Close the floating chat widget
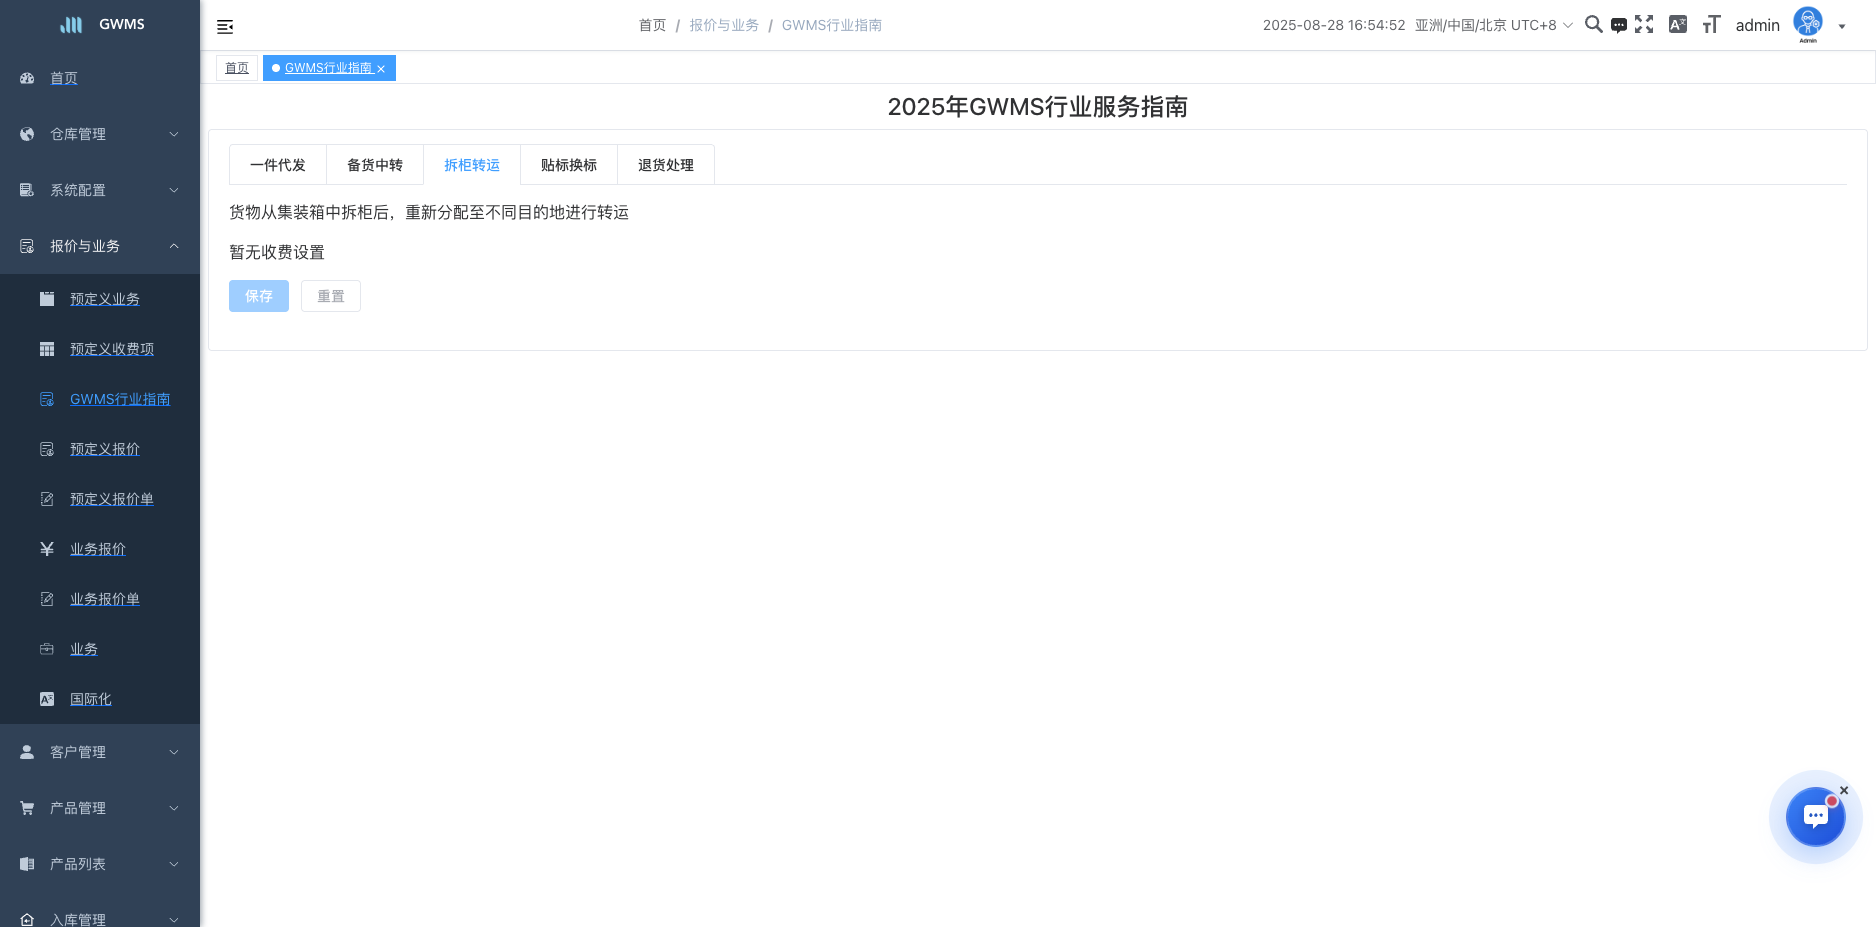Image resolution: width=1876 pixels, height=927 pixels. [1844, 790]
